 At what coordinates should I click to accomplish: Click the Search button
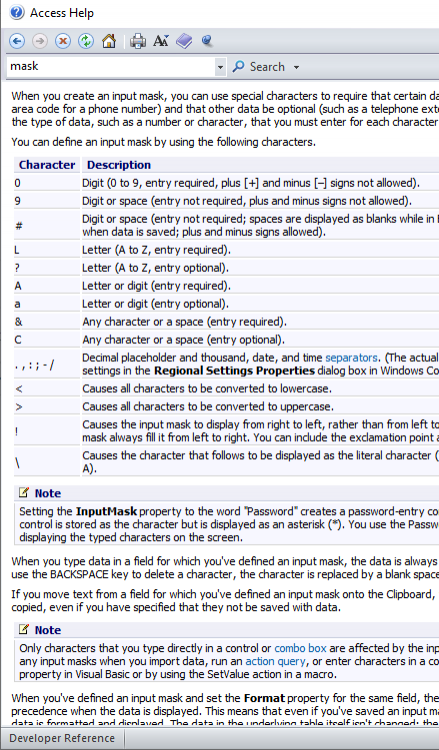pyautogui.click(x=260, y=67)
